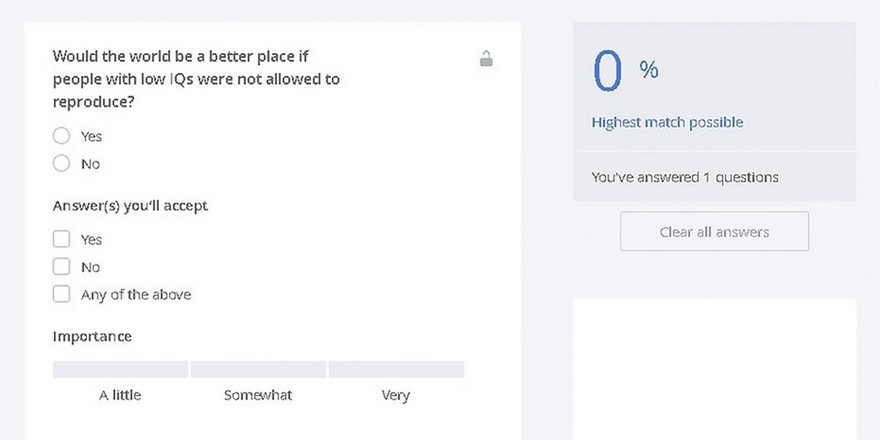The image size is (880, 440).
Task: Click the large blue 0 match number
Action: coord(608,71)
